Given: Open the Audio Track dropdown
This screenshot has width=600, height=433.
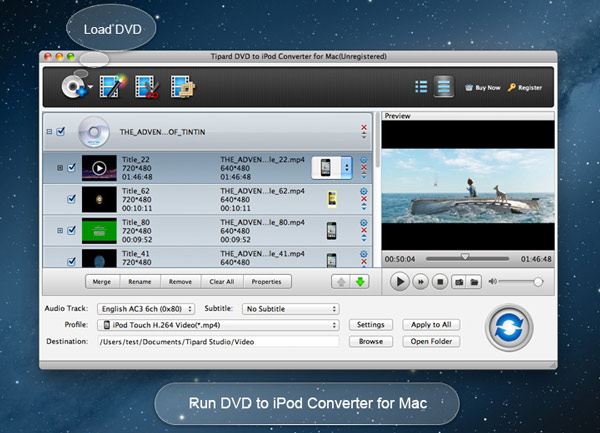Looking at the screenshot, I should [x=146, y=309].
